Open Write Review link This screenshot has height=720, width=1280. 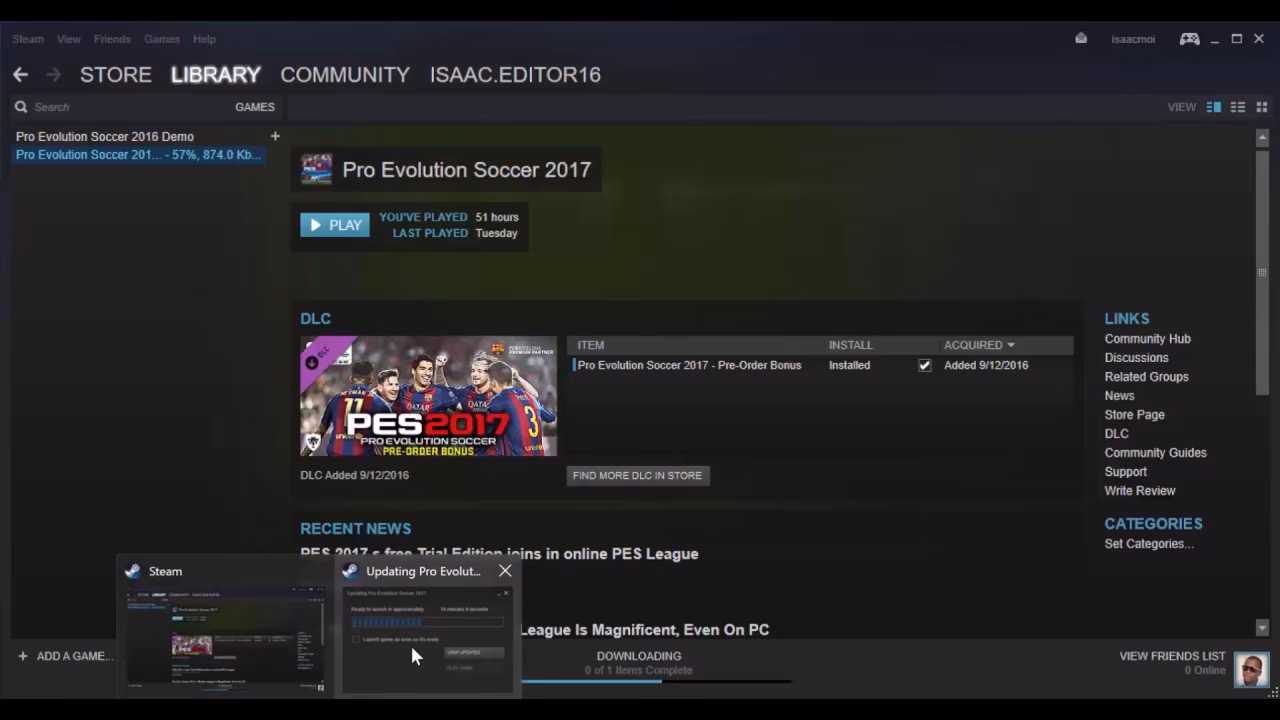pyautogui.click(x=1140, y=491)
